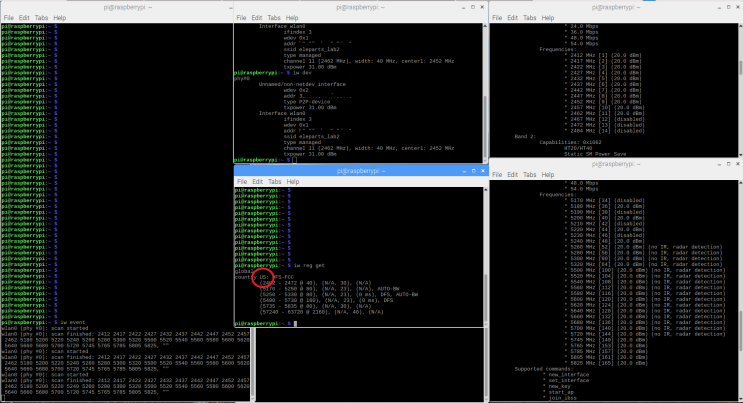Minimize the 2.4 GHz frequencies terminal window
743x403 pixels.
(719, 7)
